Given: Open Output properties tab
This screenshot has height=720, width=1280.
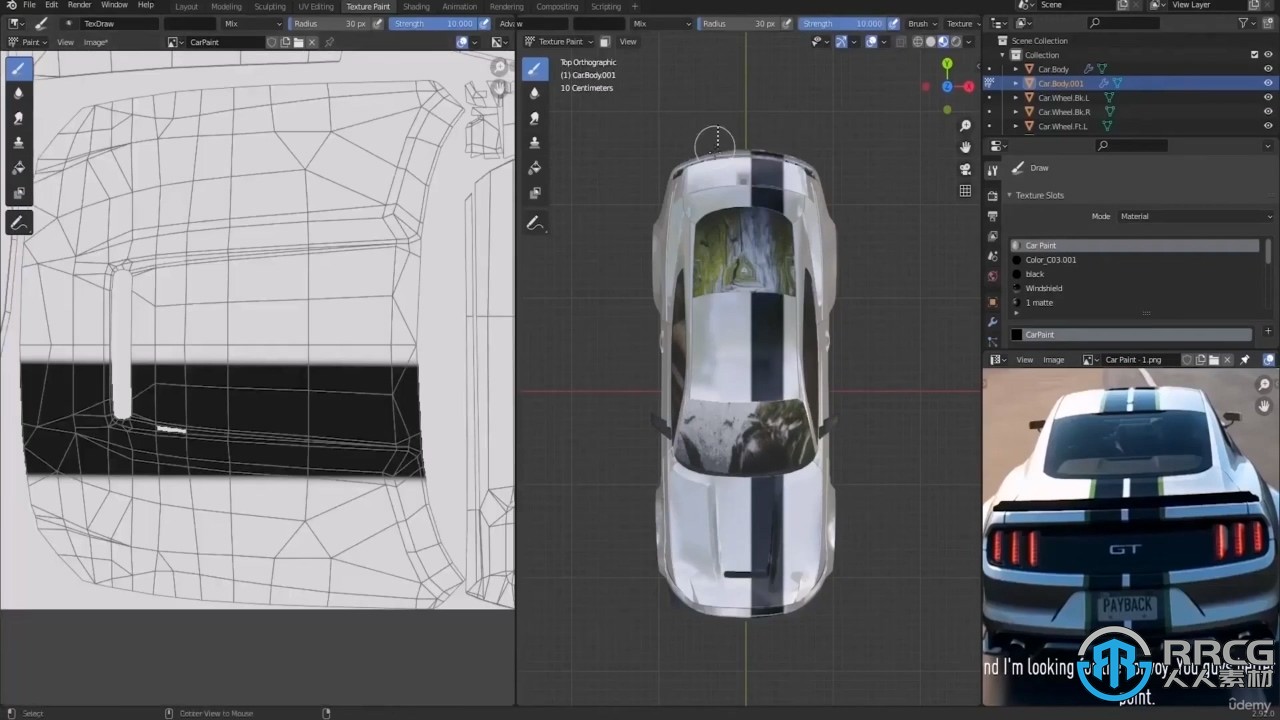Looking at the screenshot, I should click(x=992, y=216).
